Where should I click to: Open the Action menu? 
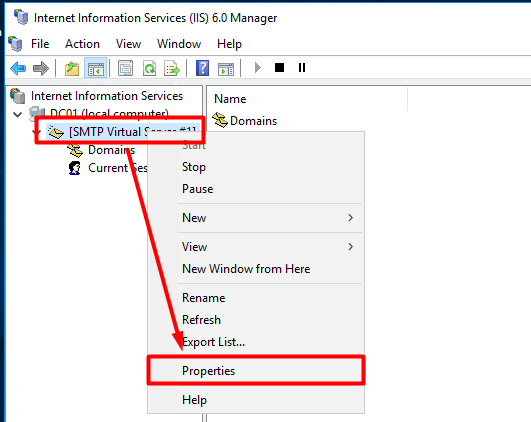coord(82,44)
